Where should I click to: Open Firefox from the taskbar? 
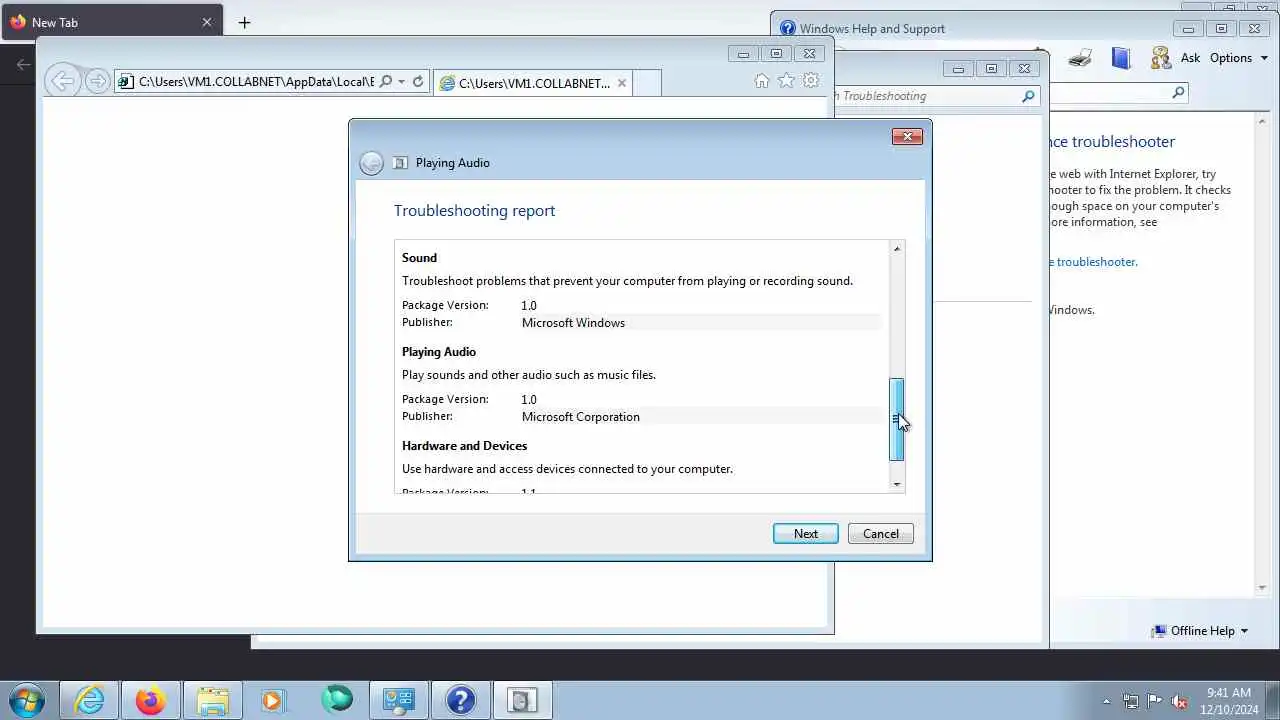pyautogui.click(x=151, y=700)
